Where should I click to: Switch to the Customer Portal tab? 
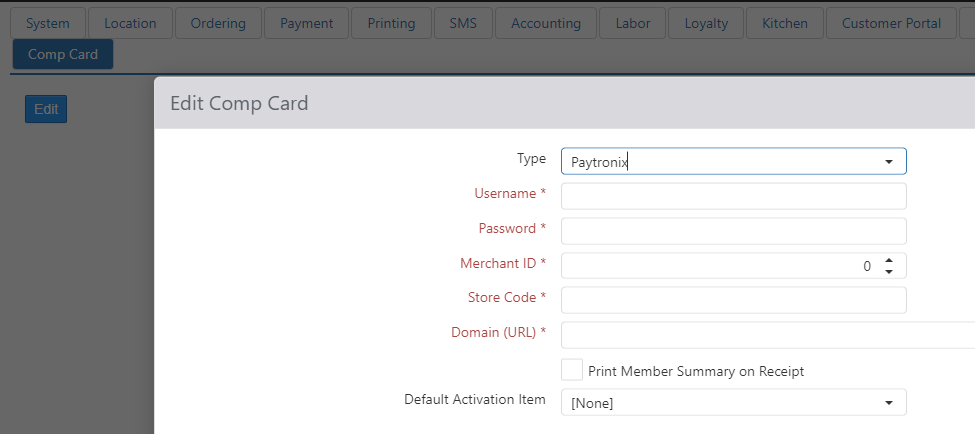[x=891, y=24]
